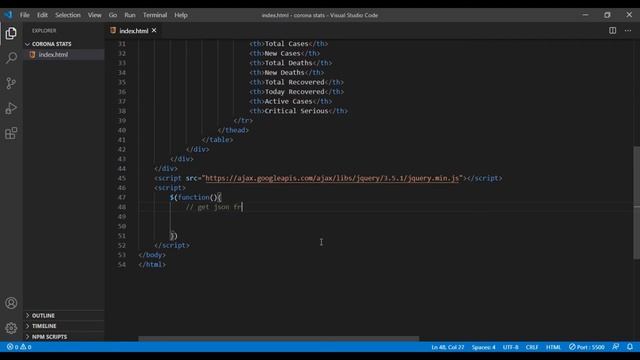Open the Manage gear icon
The image size is (640, 360).
tap(11, 328)
